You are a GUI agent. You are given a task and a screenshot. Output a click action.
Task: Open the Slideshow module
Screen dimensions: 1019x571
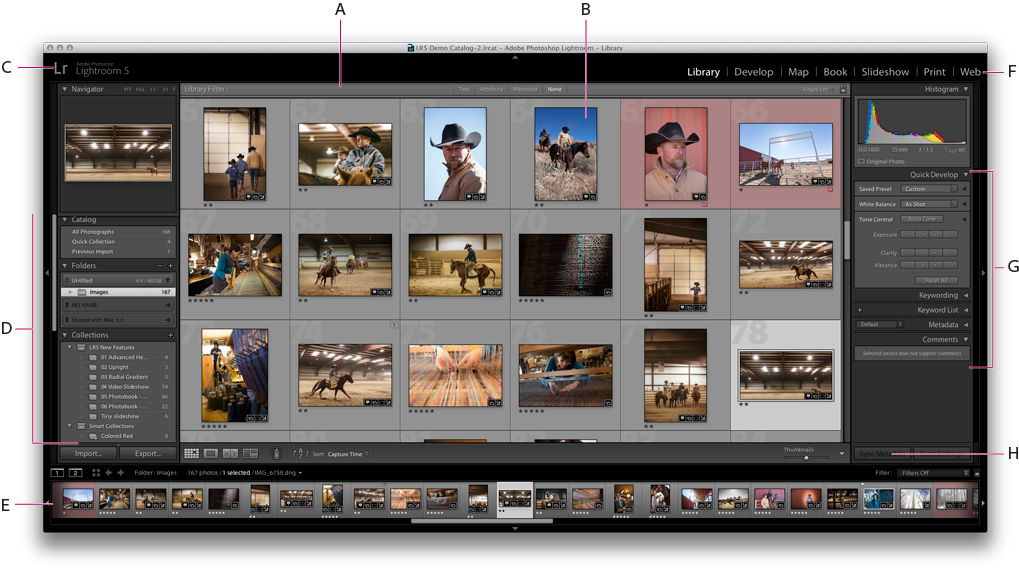(885, 72)
